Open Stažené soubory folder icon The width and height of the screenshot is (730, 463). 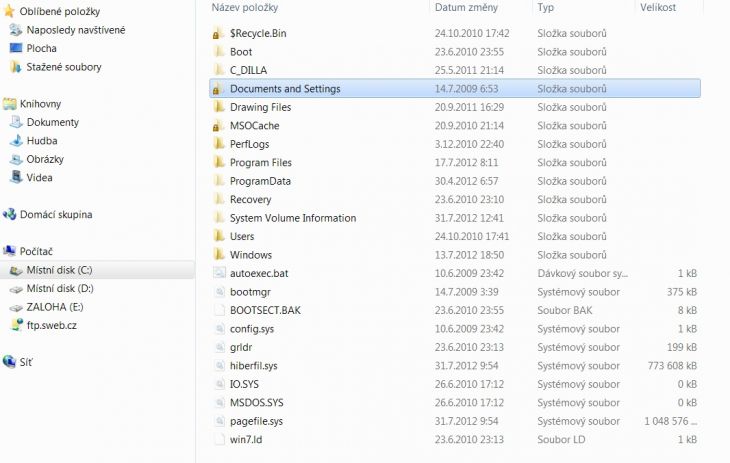(16, 67)
